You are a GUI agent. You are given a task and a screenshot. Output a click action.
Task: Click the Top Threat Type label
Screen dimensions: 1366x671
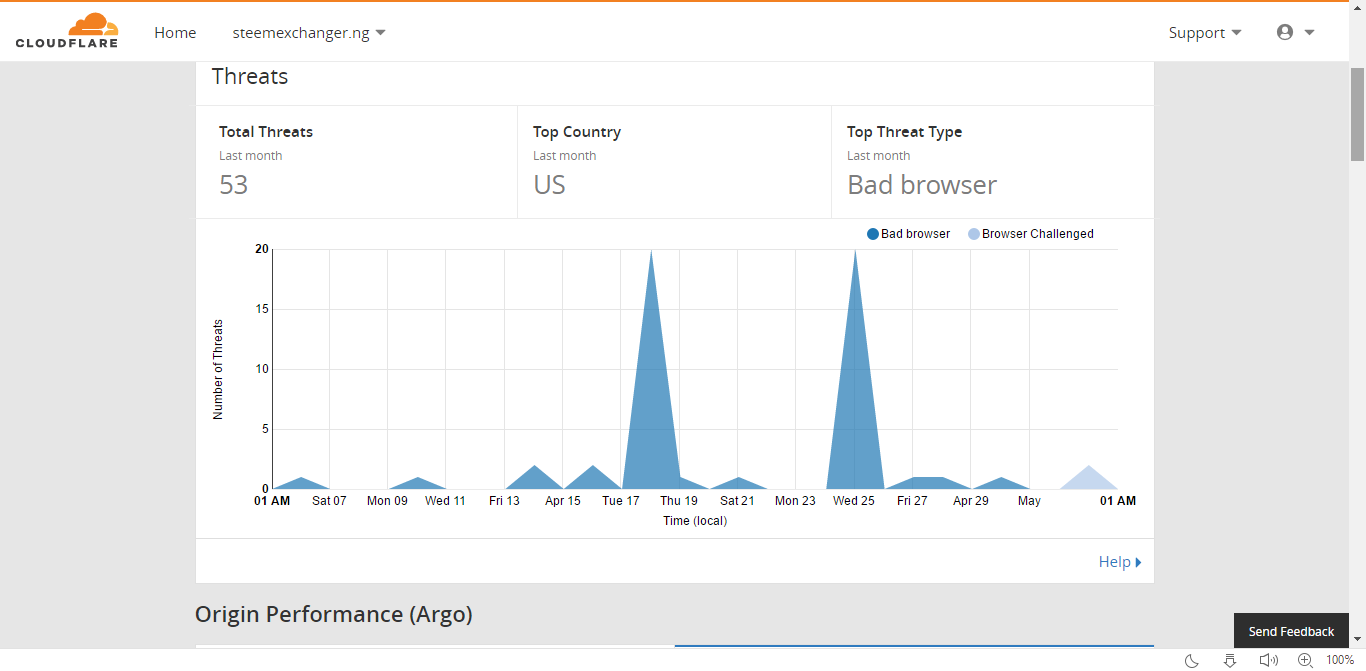click(904, 132)
